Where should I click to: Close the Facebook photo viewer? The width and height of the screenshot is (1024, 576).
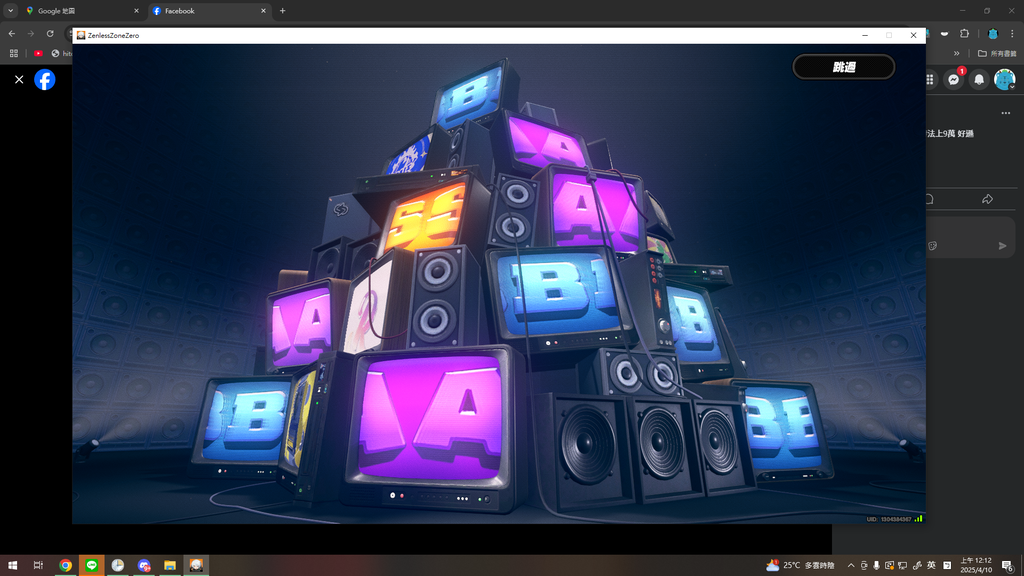19,80
